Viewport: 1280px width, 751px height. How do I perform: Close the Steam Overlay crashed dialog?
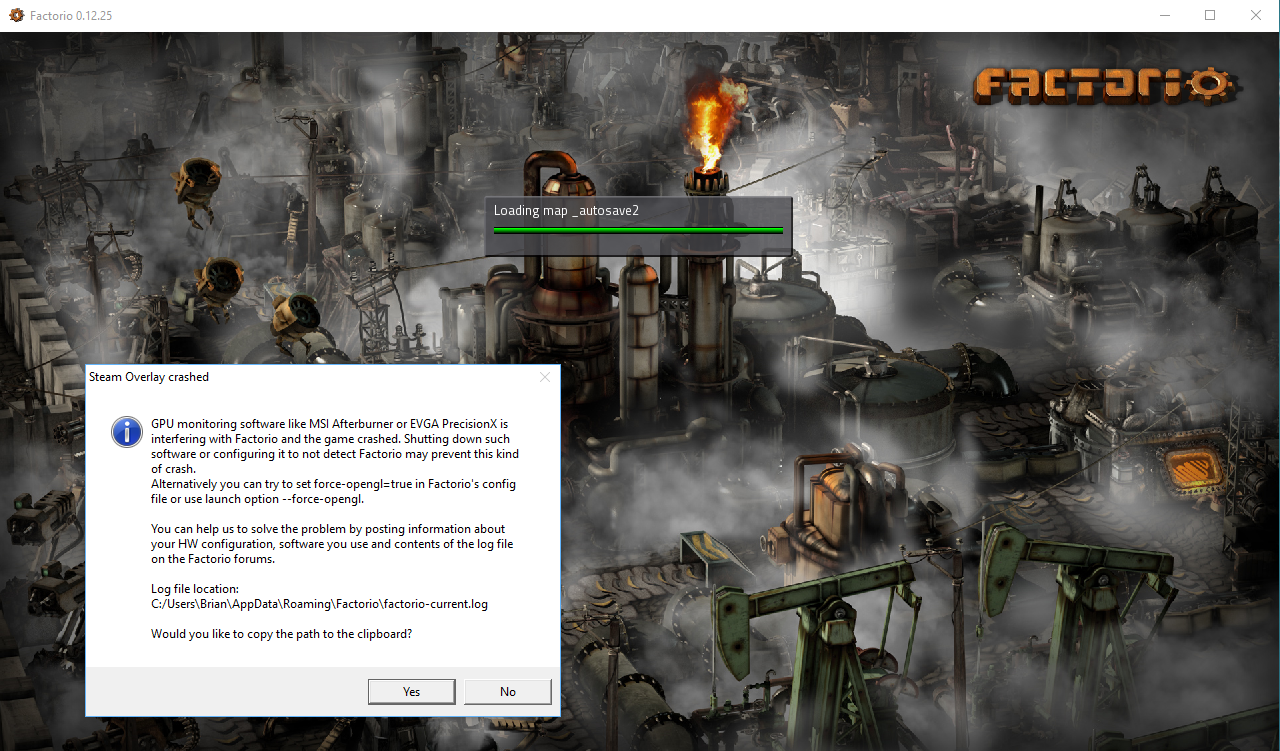pyautogui.click(x=545, y=377)
